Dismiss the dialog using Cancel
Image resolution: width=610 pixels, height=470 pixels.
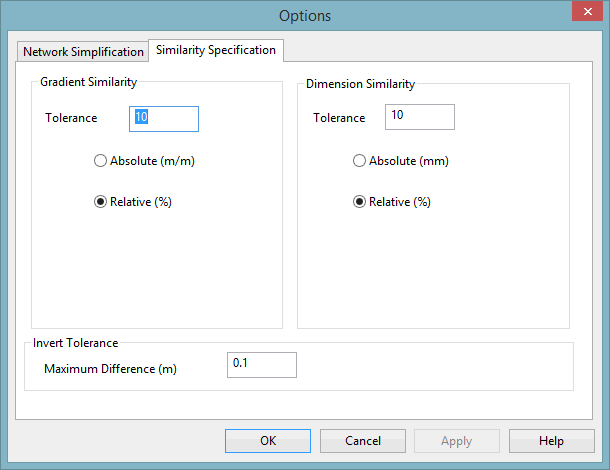[x=363, y=441]
